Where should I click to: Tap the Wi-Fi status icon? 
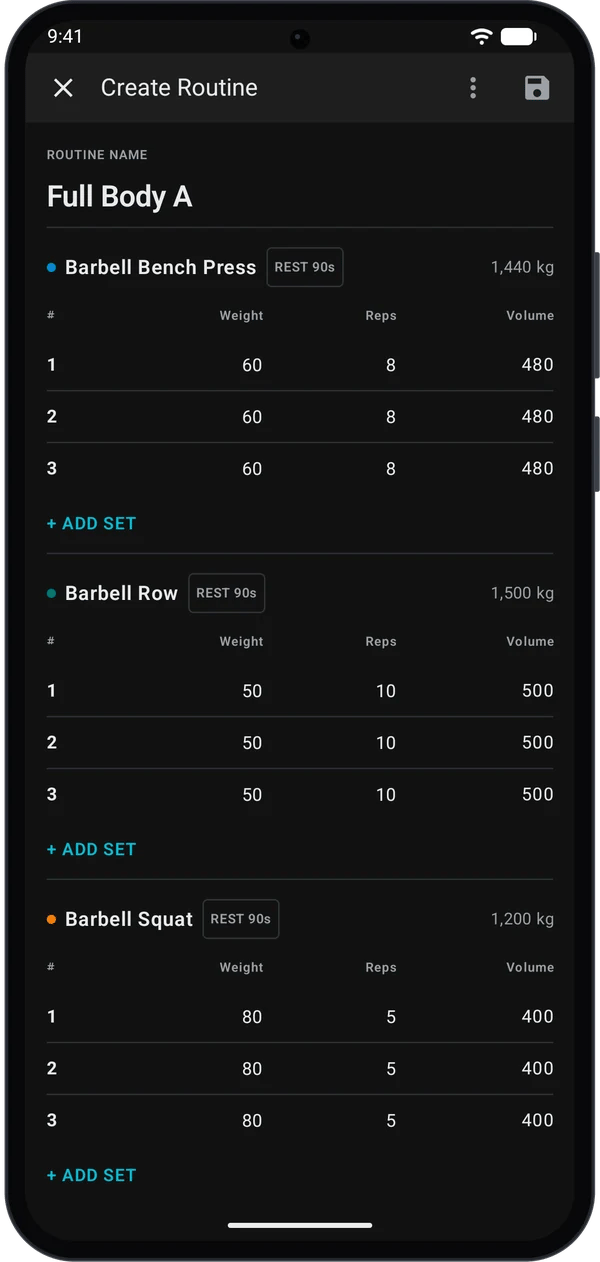482,37
